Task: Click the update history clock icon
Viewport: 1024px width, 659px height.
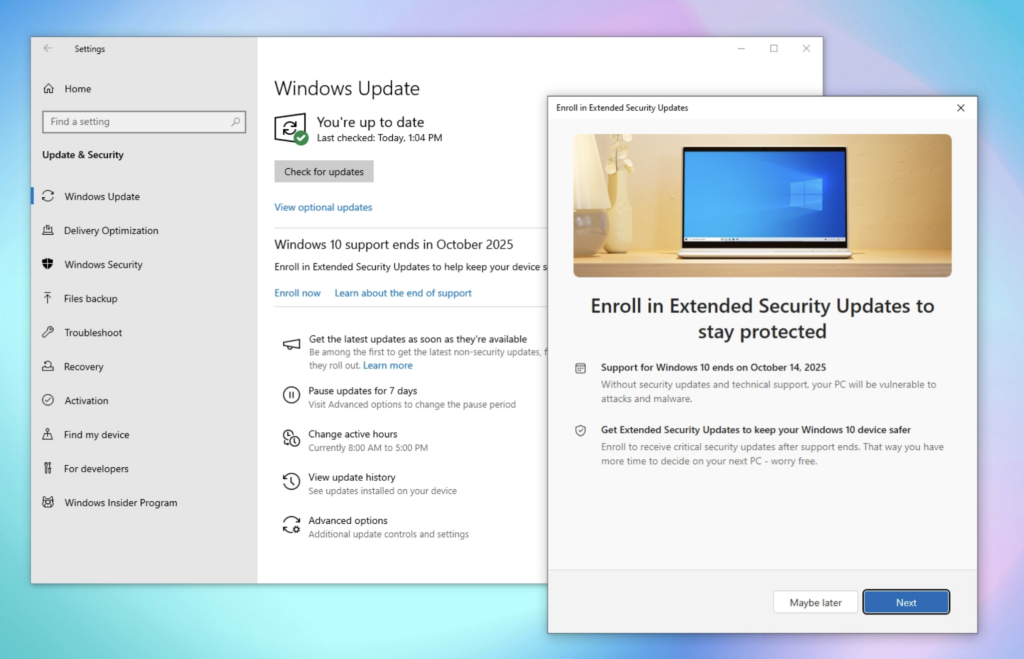Action: pyautogui.click(x=291, y=481)
